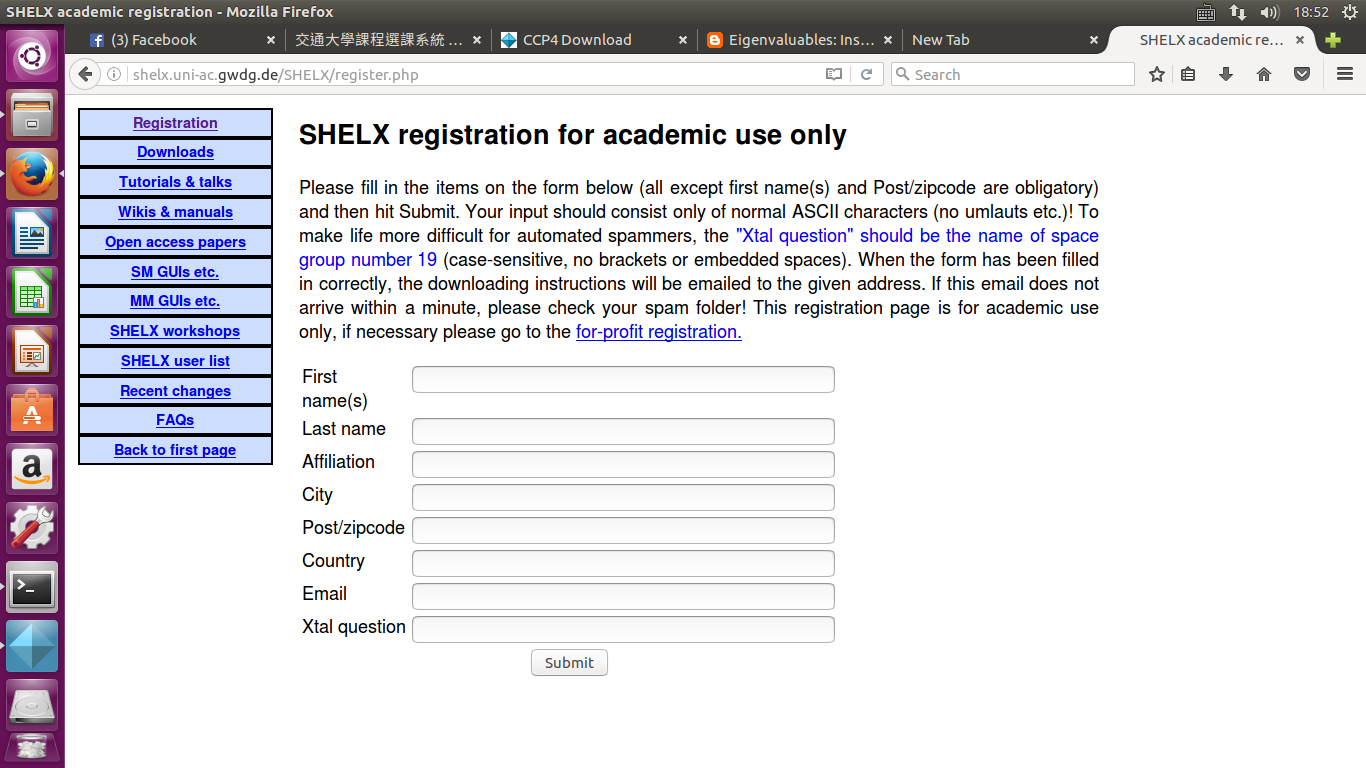Open the SHELX user list link
This screenshot has height=768, width=1366.
click(175, 361)
